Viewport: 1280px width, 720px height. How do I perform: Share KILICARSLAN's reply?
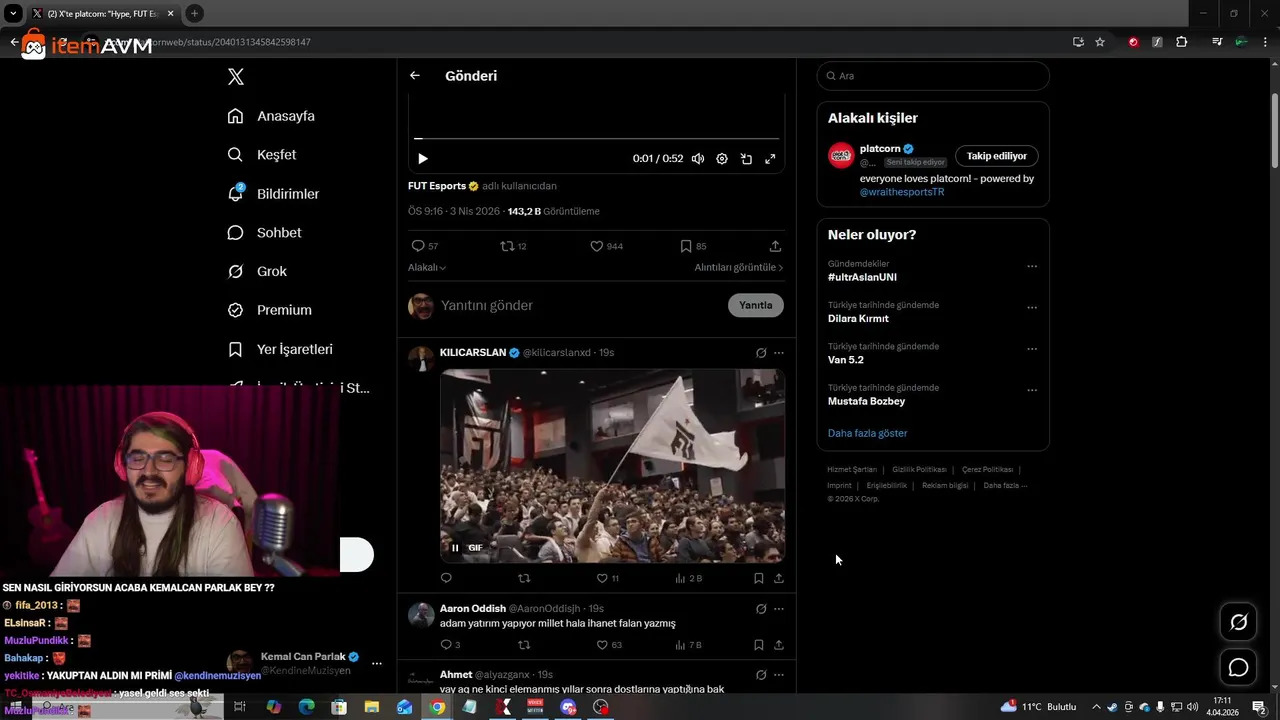click(779, 578)
